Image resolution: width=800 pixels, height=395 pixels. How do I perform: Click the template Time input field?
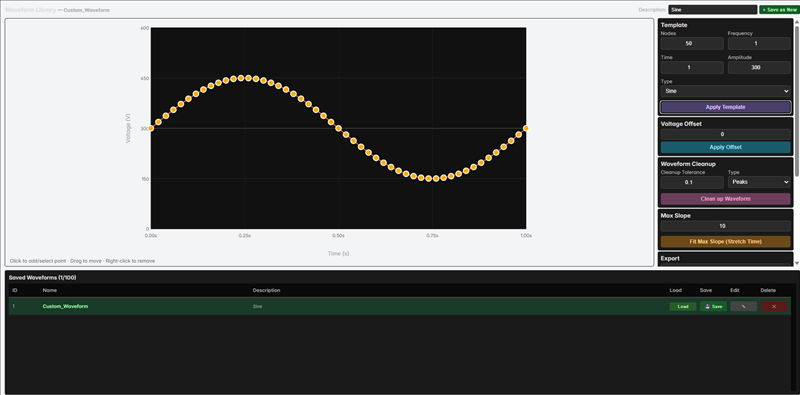point(692,67)
